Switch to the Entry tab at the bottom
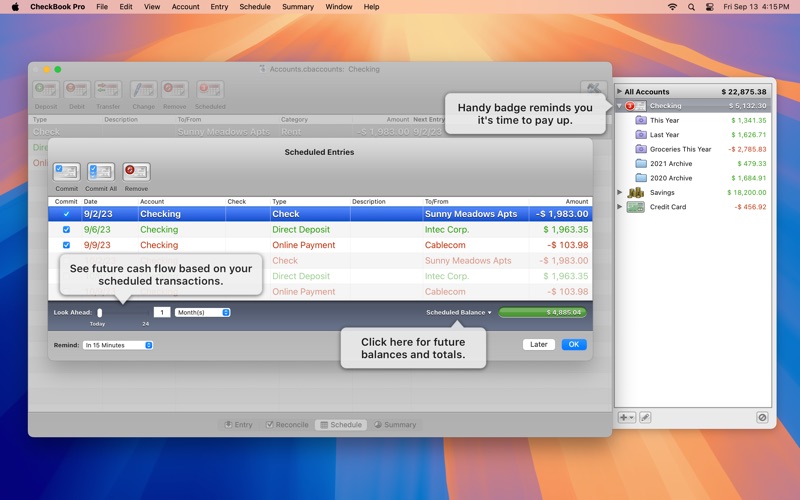This screenshot has width=800, height=500. pos(239,424)
